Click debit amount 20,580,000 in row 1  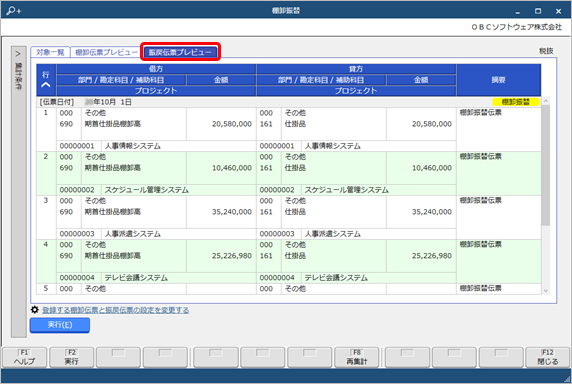232,124
